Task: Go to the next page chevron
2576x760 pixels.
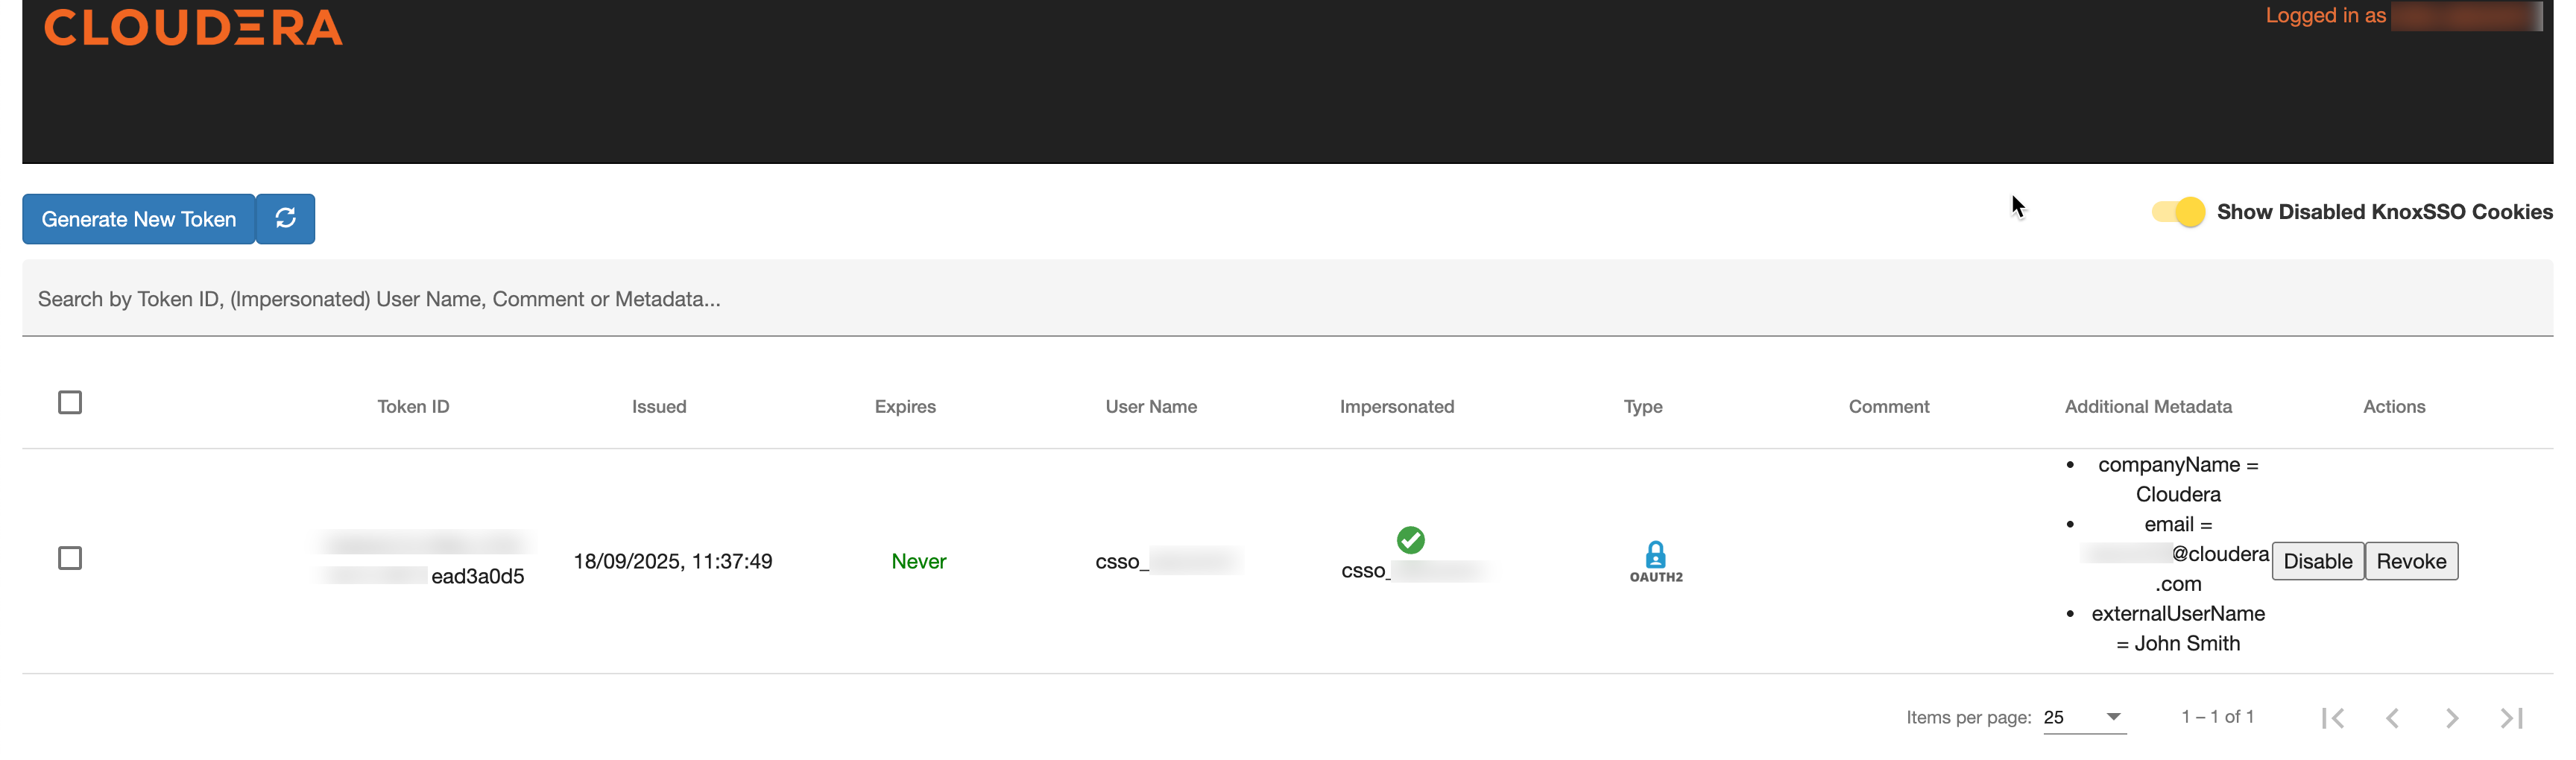Action: (x=2451, y=718)
